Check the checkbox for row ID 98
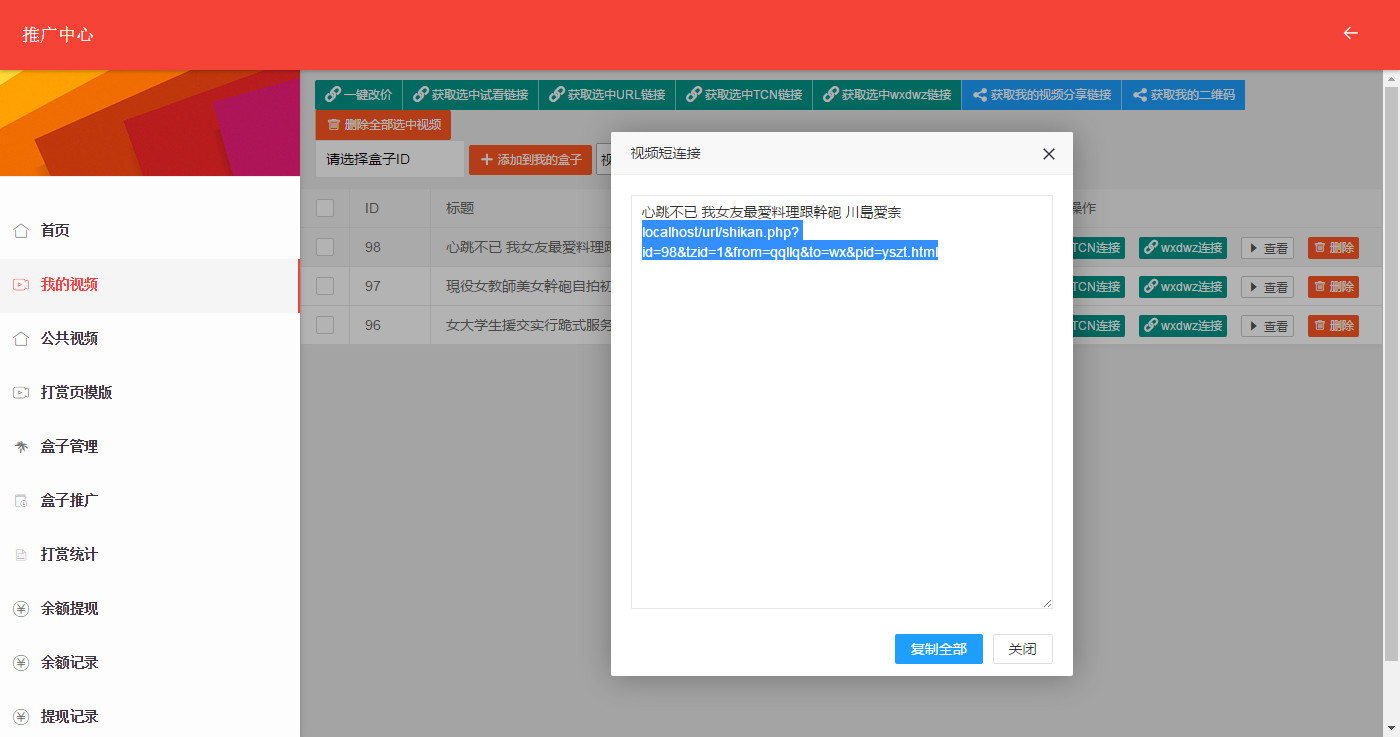 pos(325,247)
